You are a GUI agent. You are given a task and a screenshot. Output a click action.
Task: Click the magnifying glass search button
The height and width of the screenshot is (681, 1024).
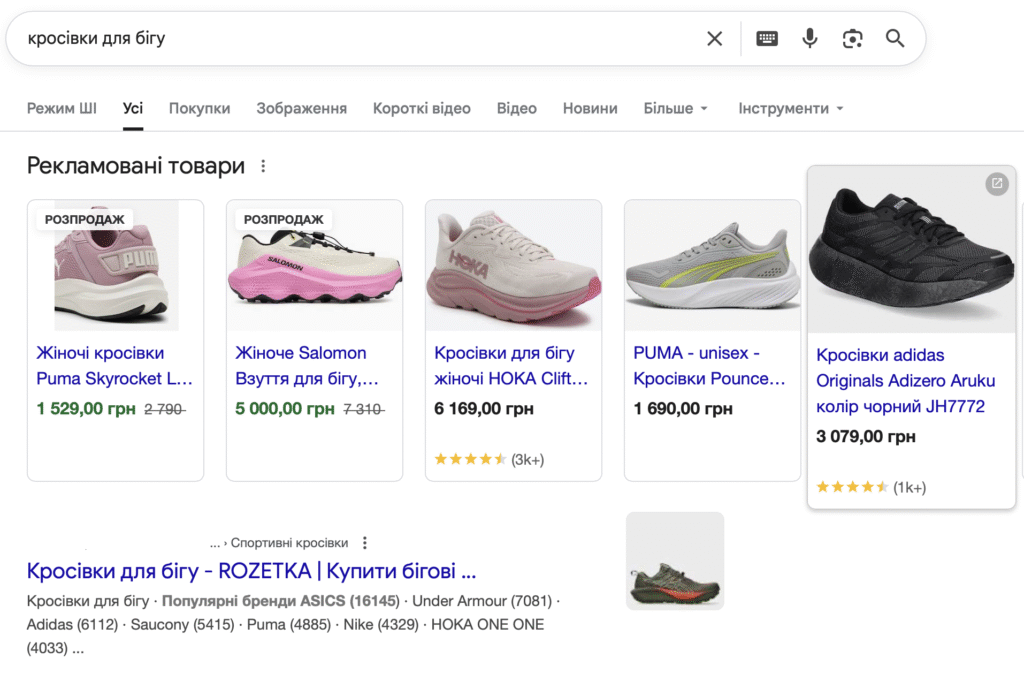[895, 39]
